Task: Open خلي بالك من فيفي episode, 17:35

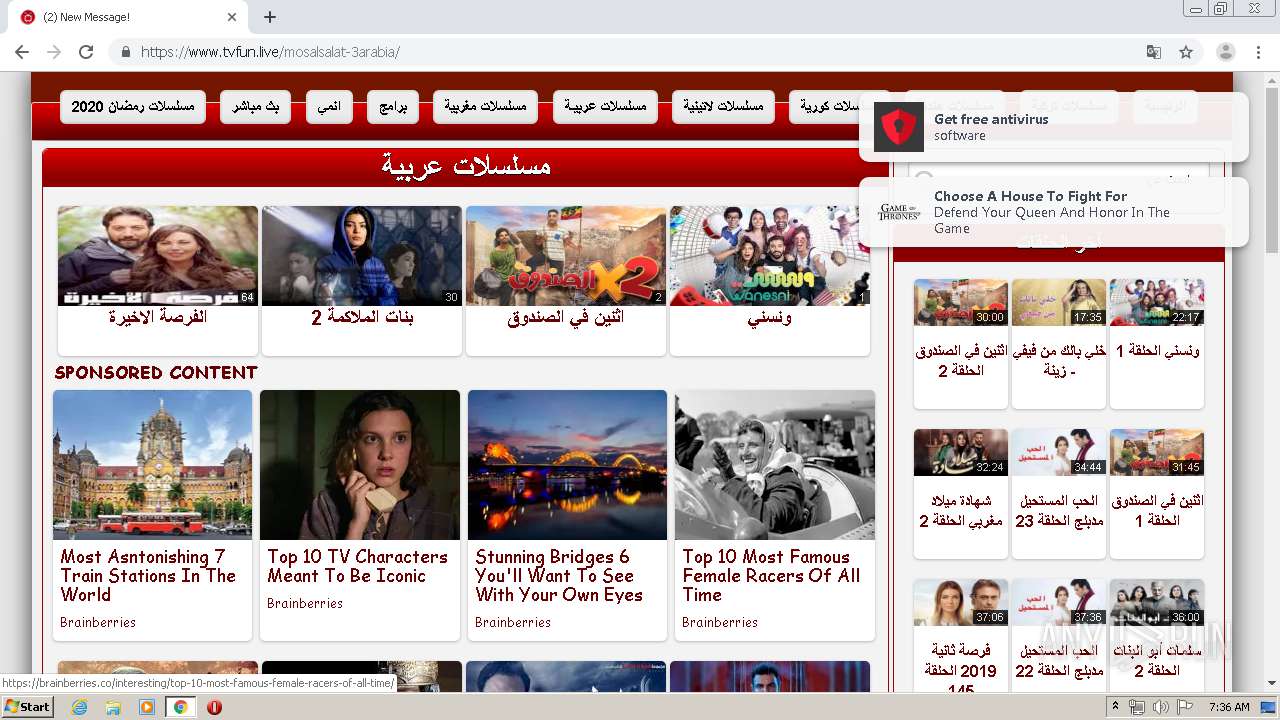Action: click(1059, 343)
